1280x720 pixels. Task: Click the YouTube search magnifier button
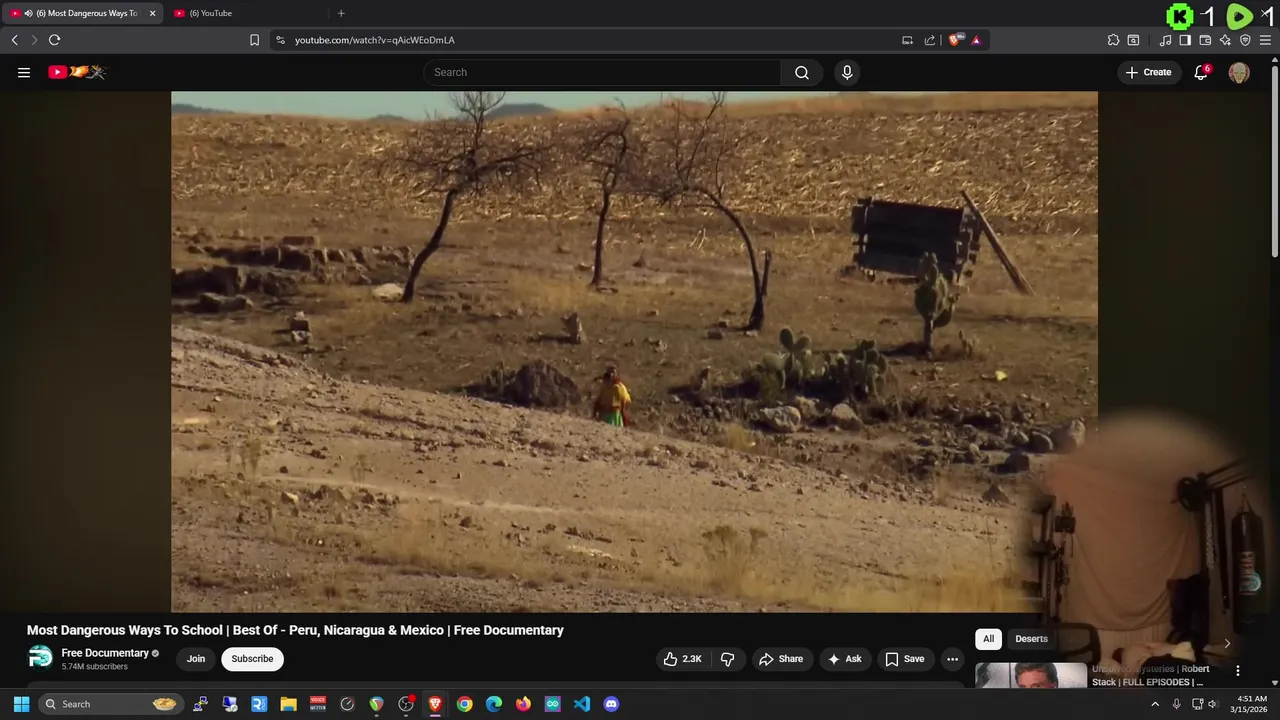[x=802, y=72]
